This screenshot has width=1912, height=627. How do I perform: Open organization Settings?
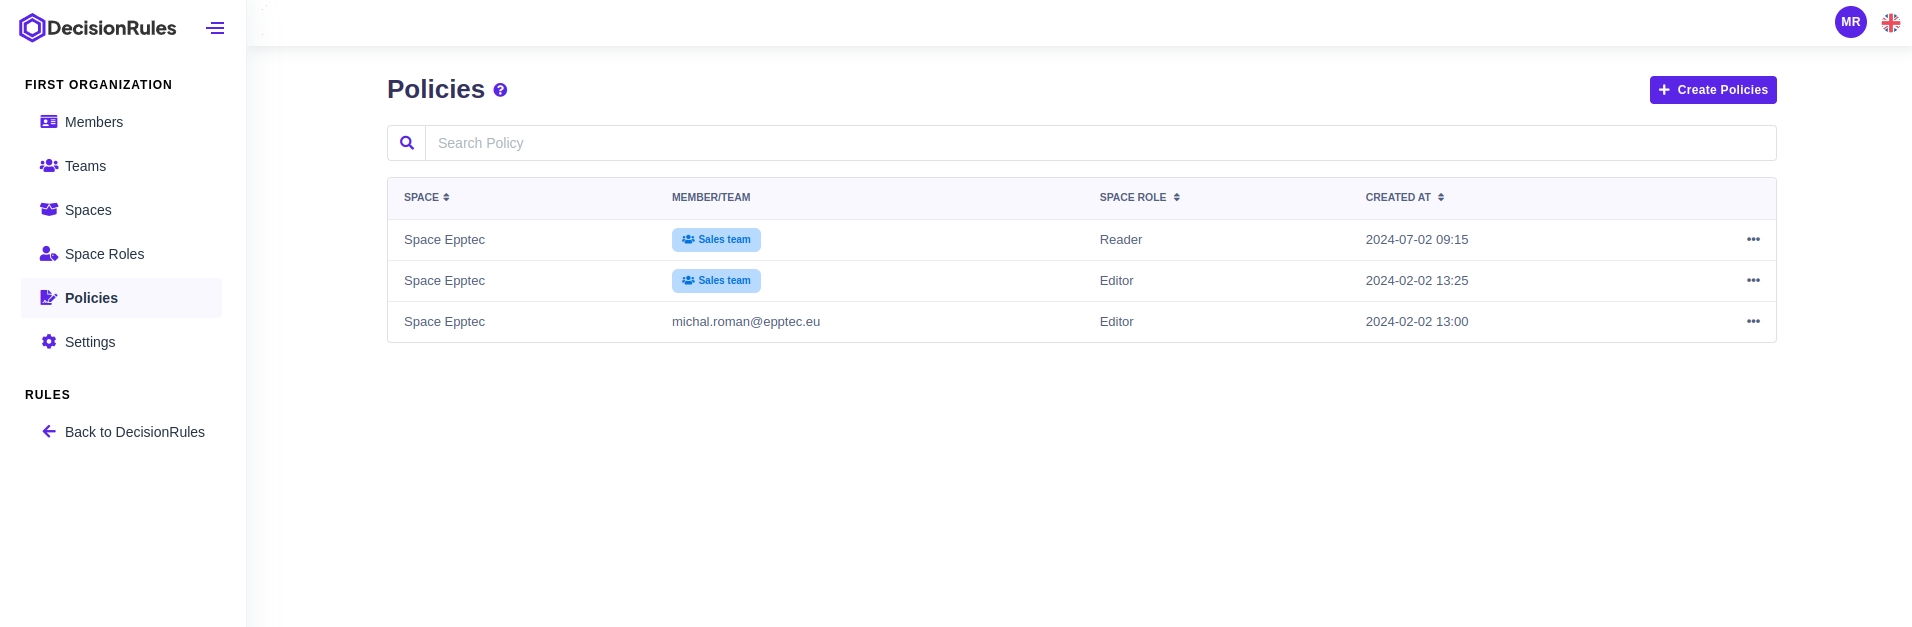point(90,342)
